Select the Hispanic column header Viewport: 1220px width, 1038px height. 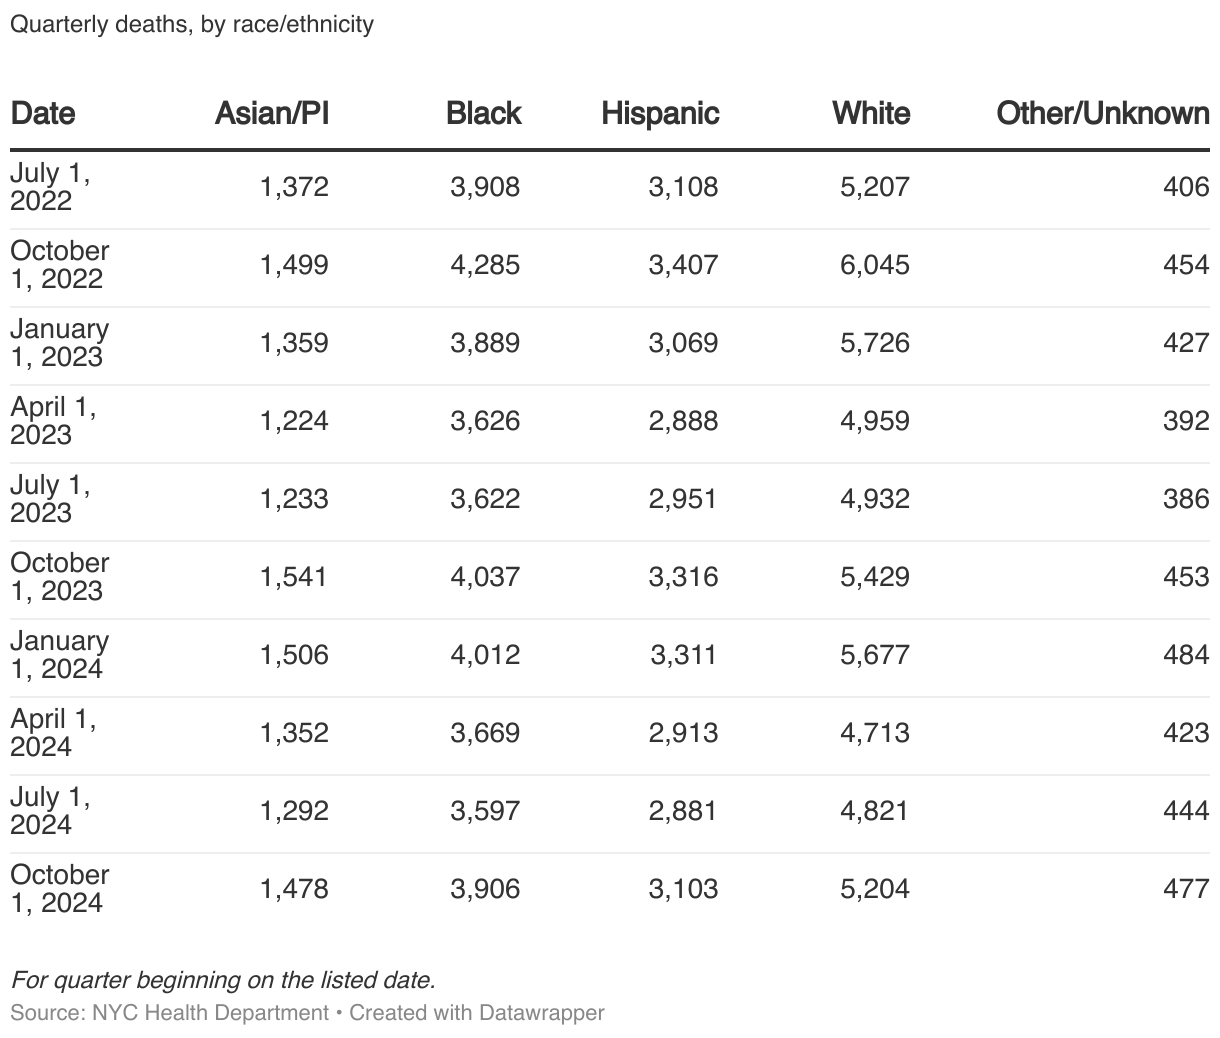[660, 113]
